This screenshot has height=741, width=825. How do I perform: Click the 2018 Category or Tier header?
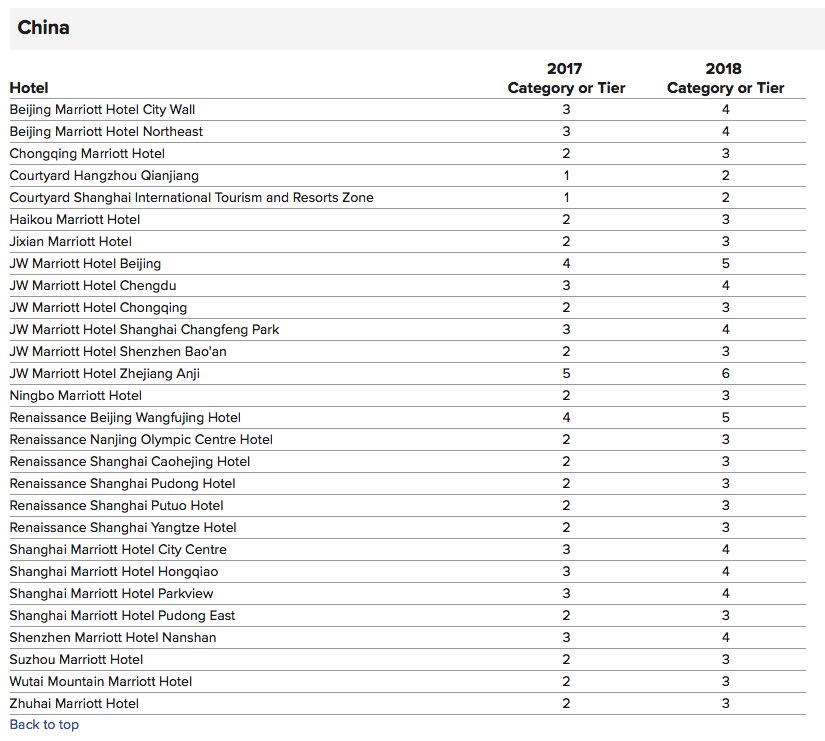pyautogui.click(x=726, y=78)
